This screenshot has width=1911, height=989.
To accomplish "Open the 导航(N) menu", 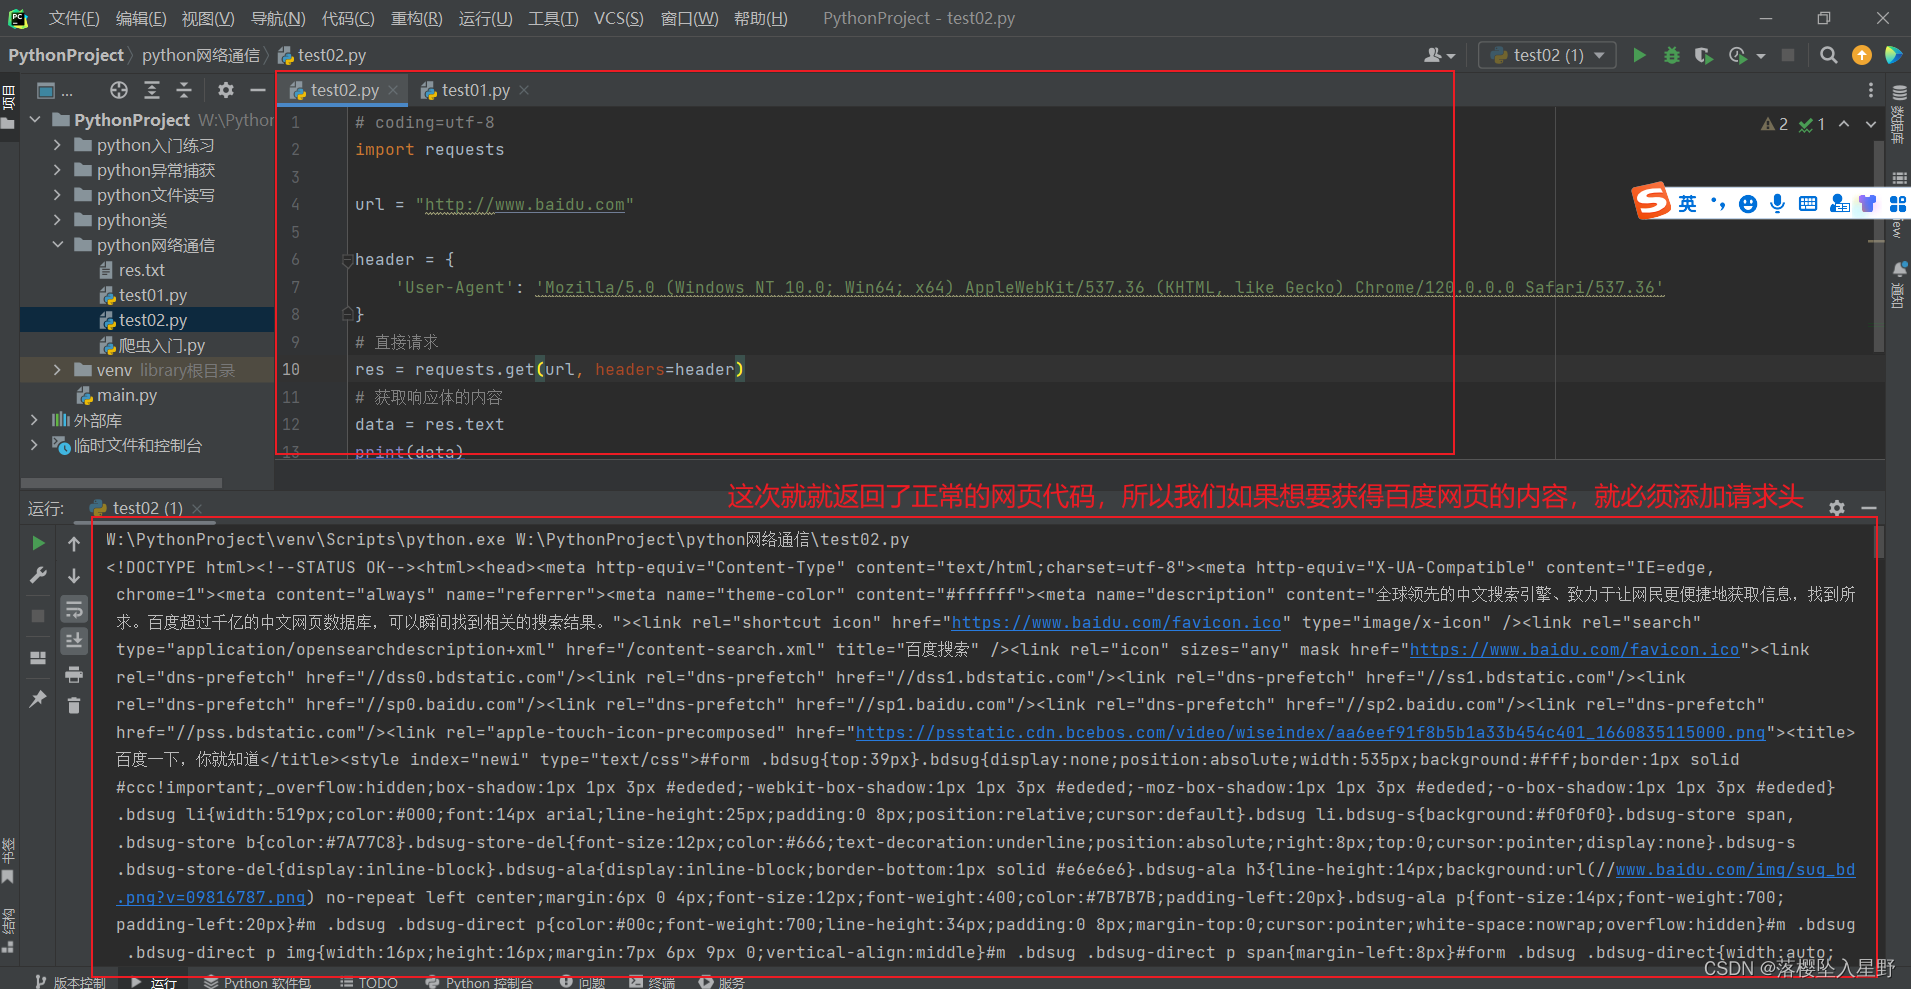I will coord(278,18).
